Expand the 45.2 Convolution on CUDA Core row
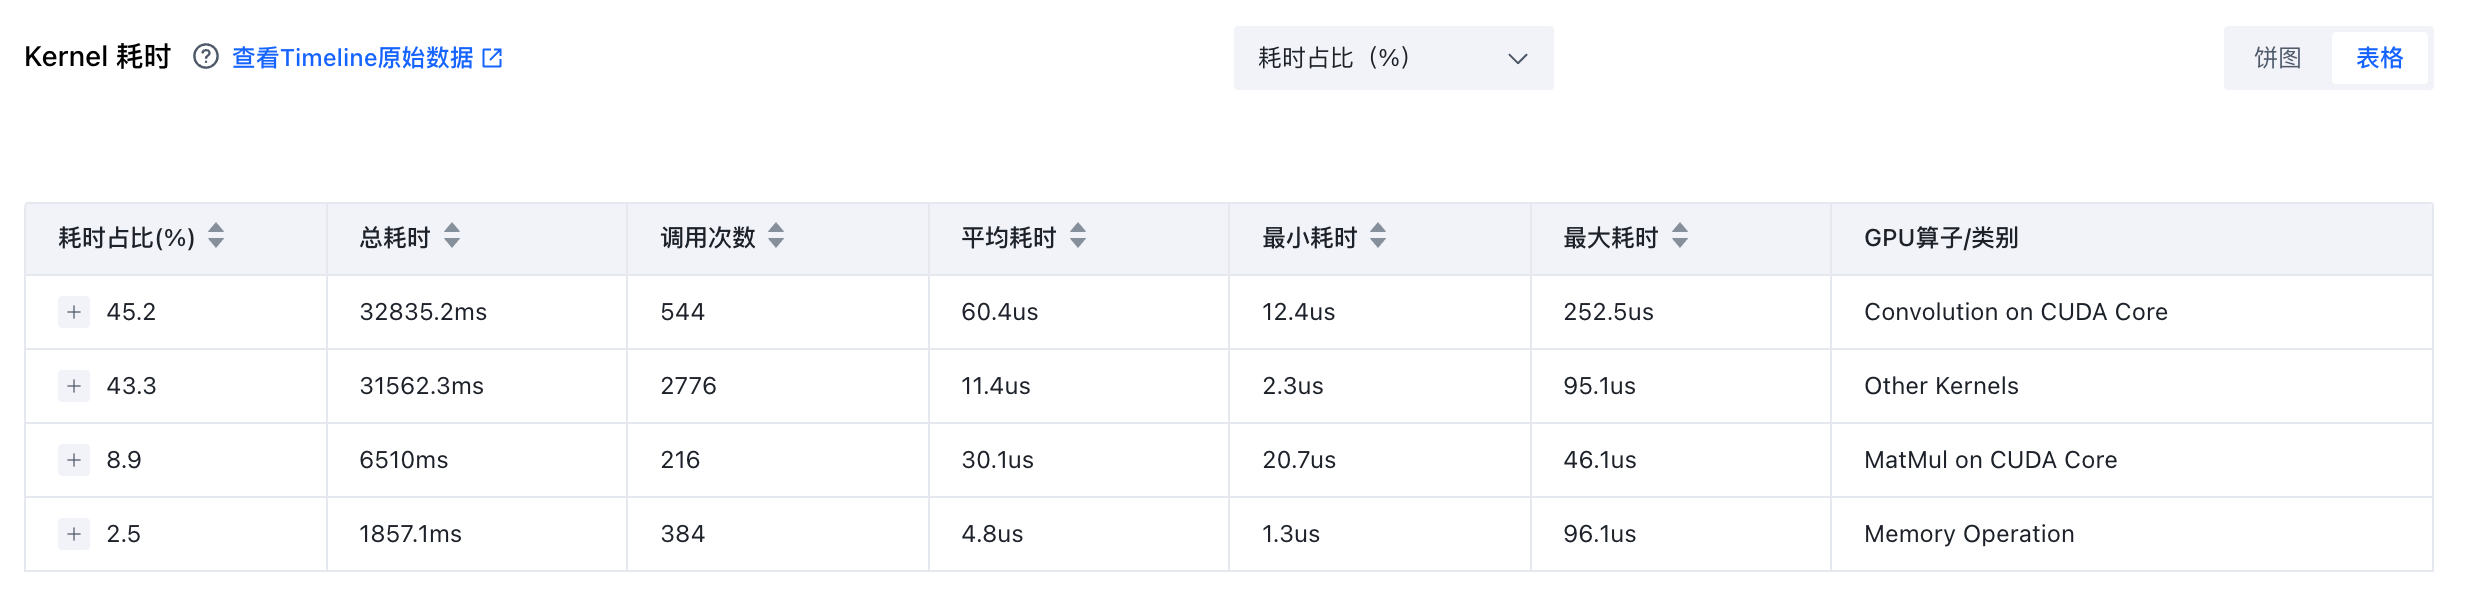This screenshot has height=616, width=2468. coord(74,312)
